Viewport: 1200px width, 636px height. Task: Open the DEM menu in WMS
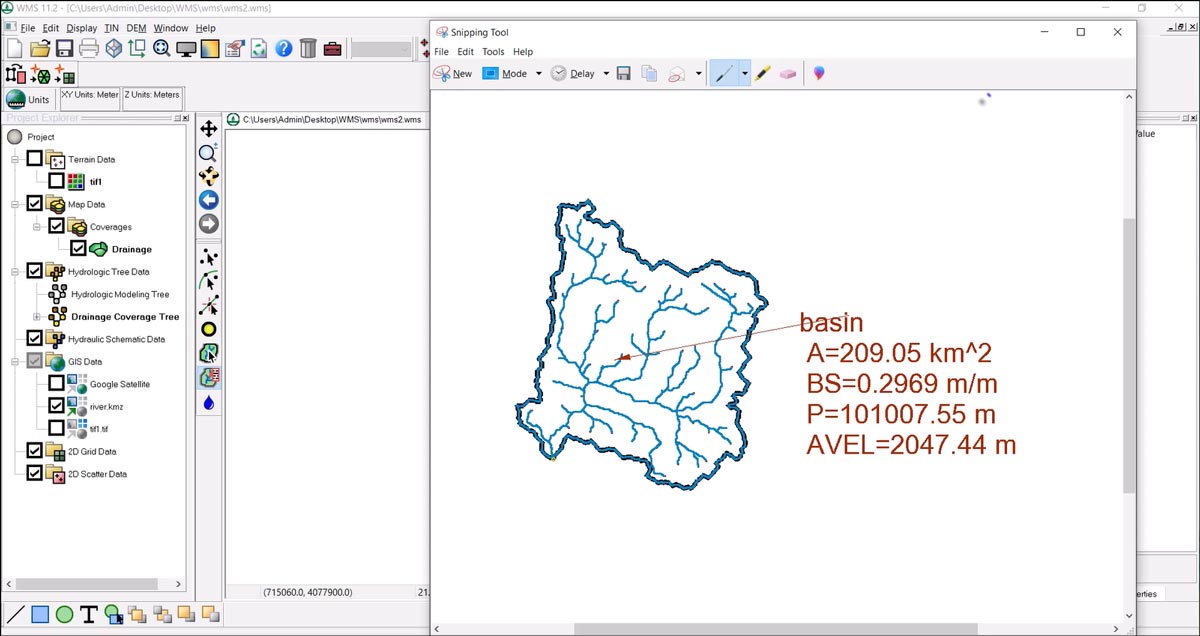click(136, 28)
